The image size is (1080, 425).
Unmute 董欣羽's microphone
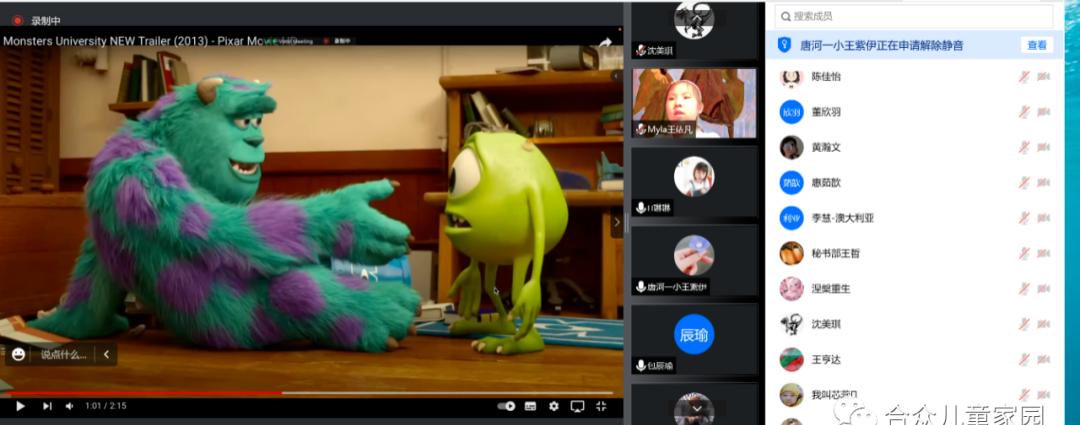[x=1024, y=112]
